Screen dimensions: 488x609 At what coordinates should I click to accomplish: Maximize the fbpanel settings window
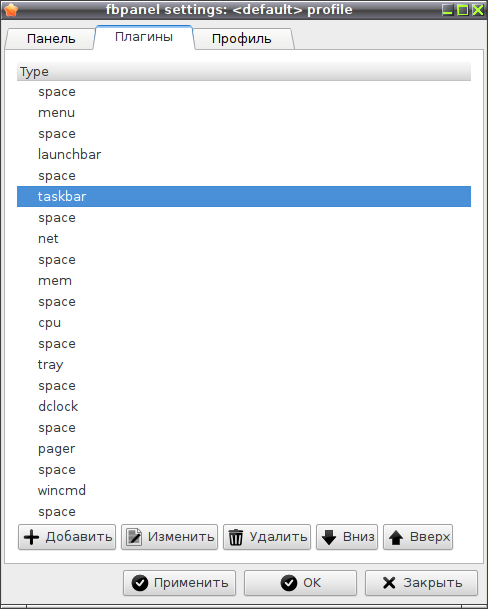463,10
